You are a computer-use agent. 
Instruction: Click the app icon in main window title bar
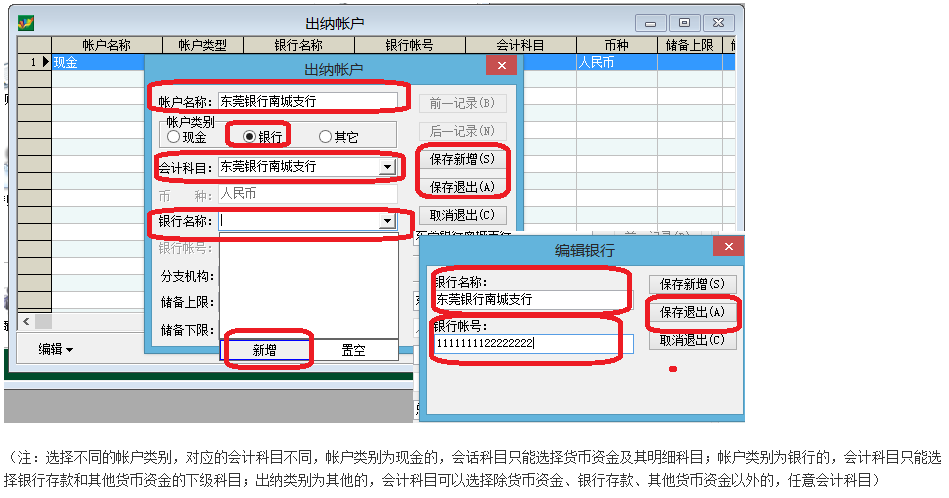point(25,24)
